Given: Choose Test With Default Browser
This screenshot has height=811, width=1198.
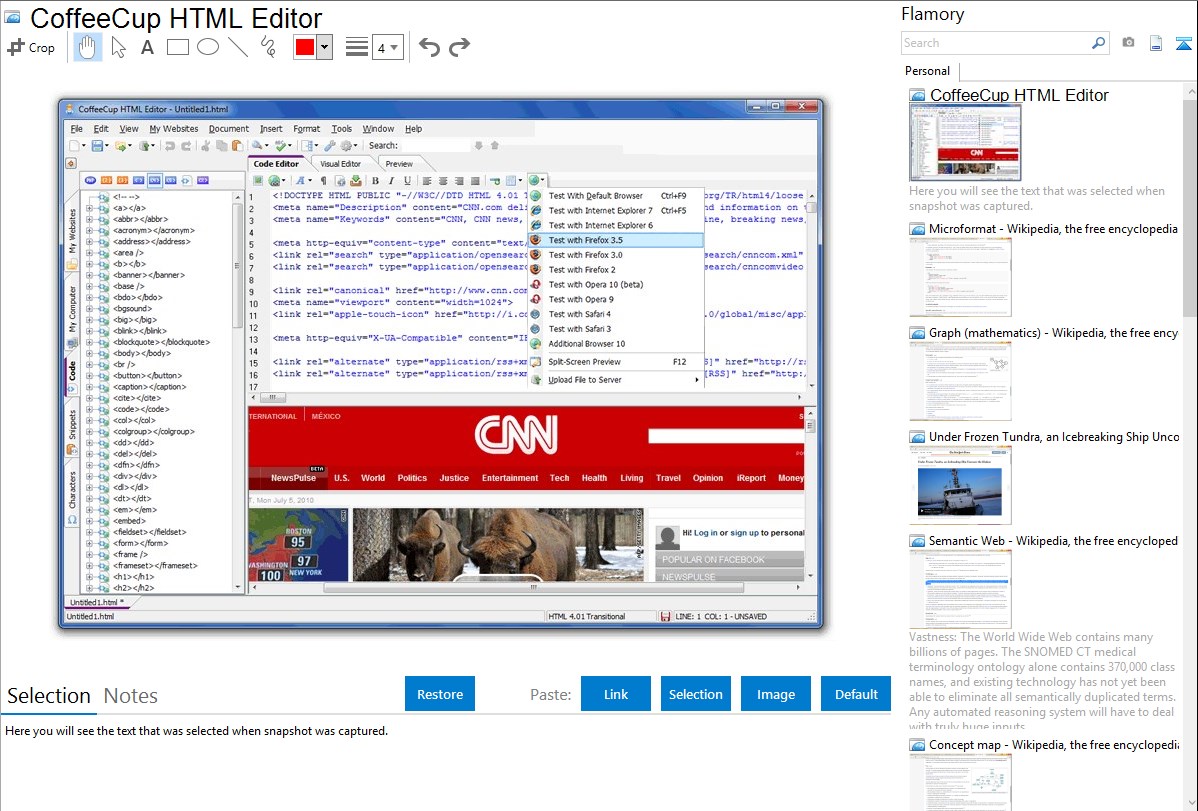Looking at the screenshot, I should pos(615,196).
